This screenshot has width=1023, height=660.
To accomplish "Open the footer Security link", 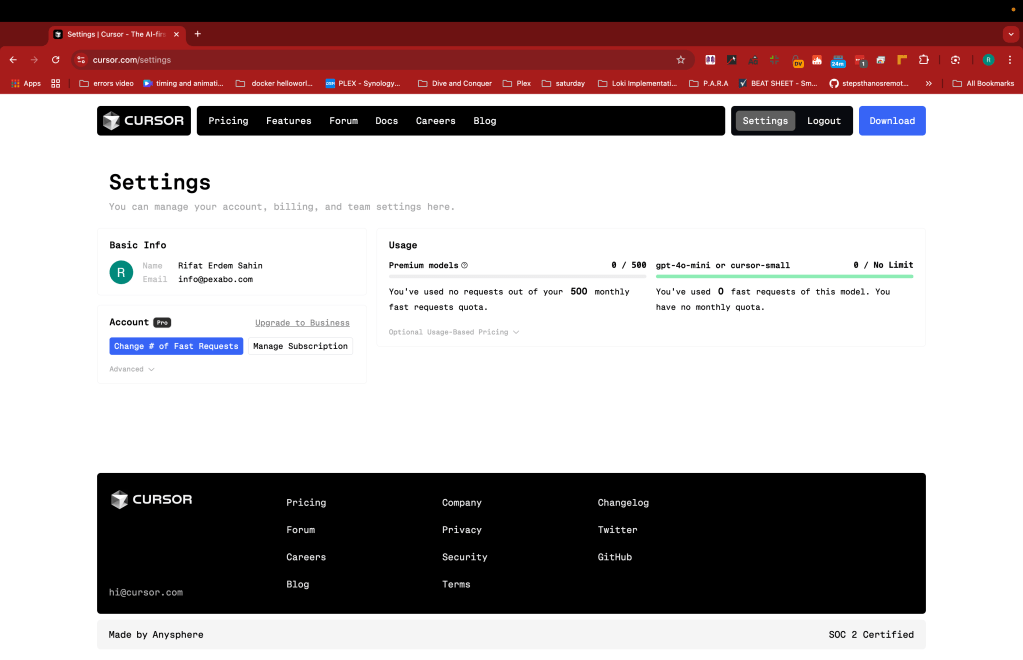I will 465,558.
